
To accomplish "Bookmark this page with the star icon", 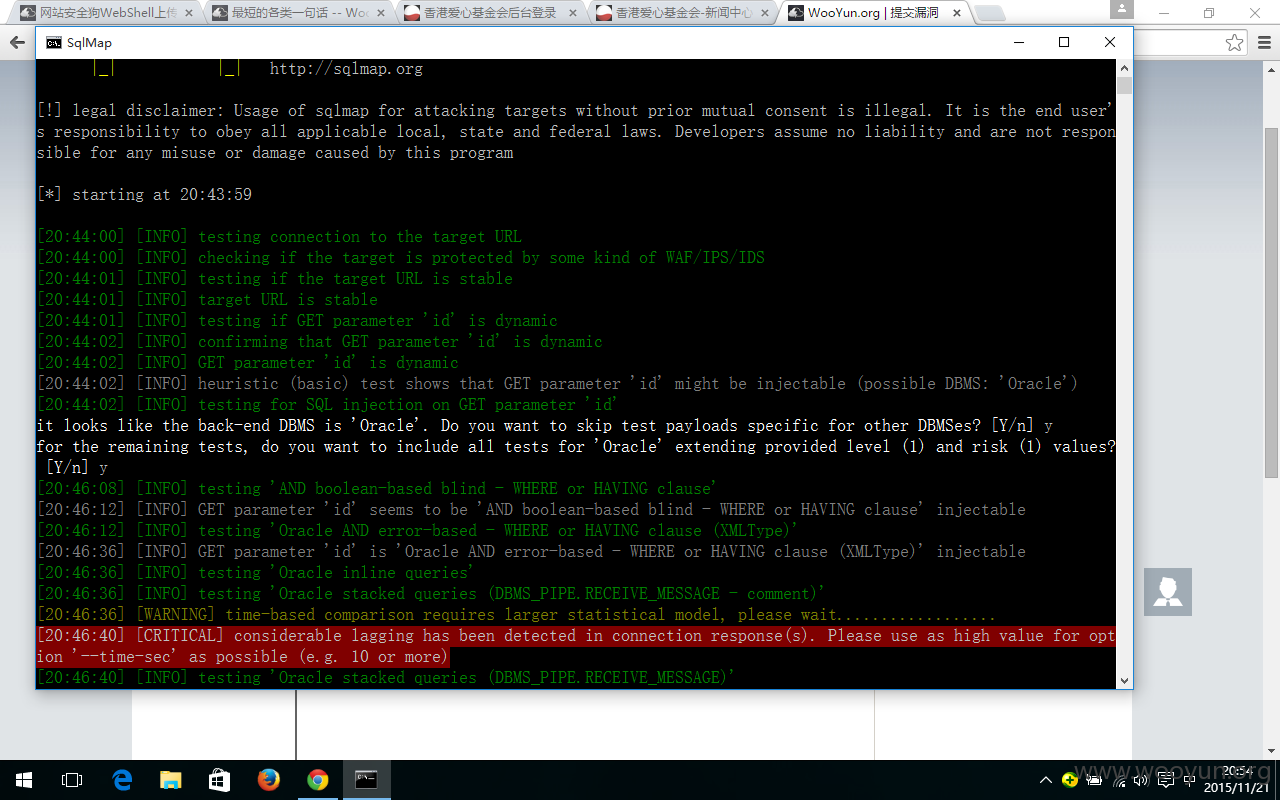I will 1235,43.
